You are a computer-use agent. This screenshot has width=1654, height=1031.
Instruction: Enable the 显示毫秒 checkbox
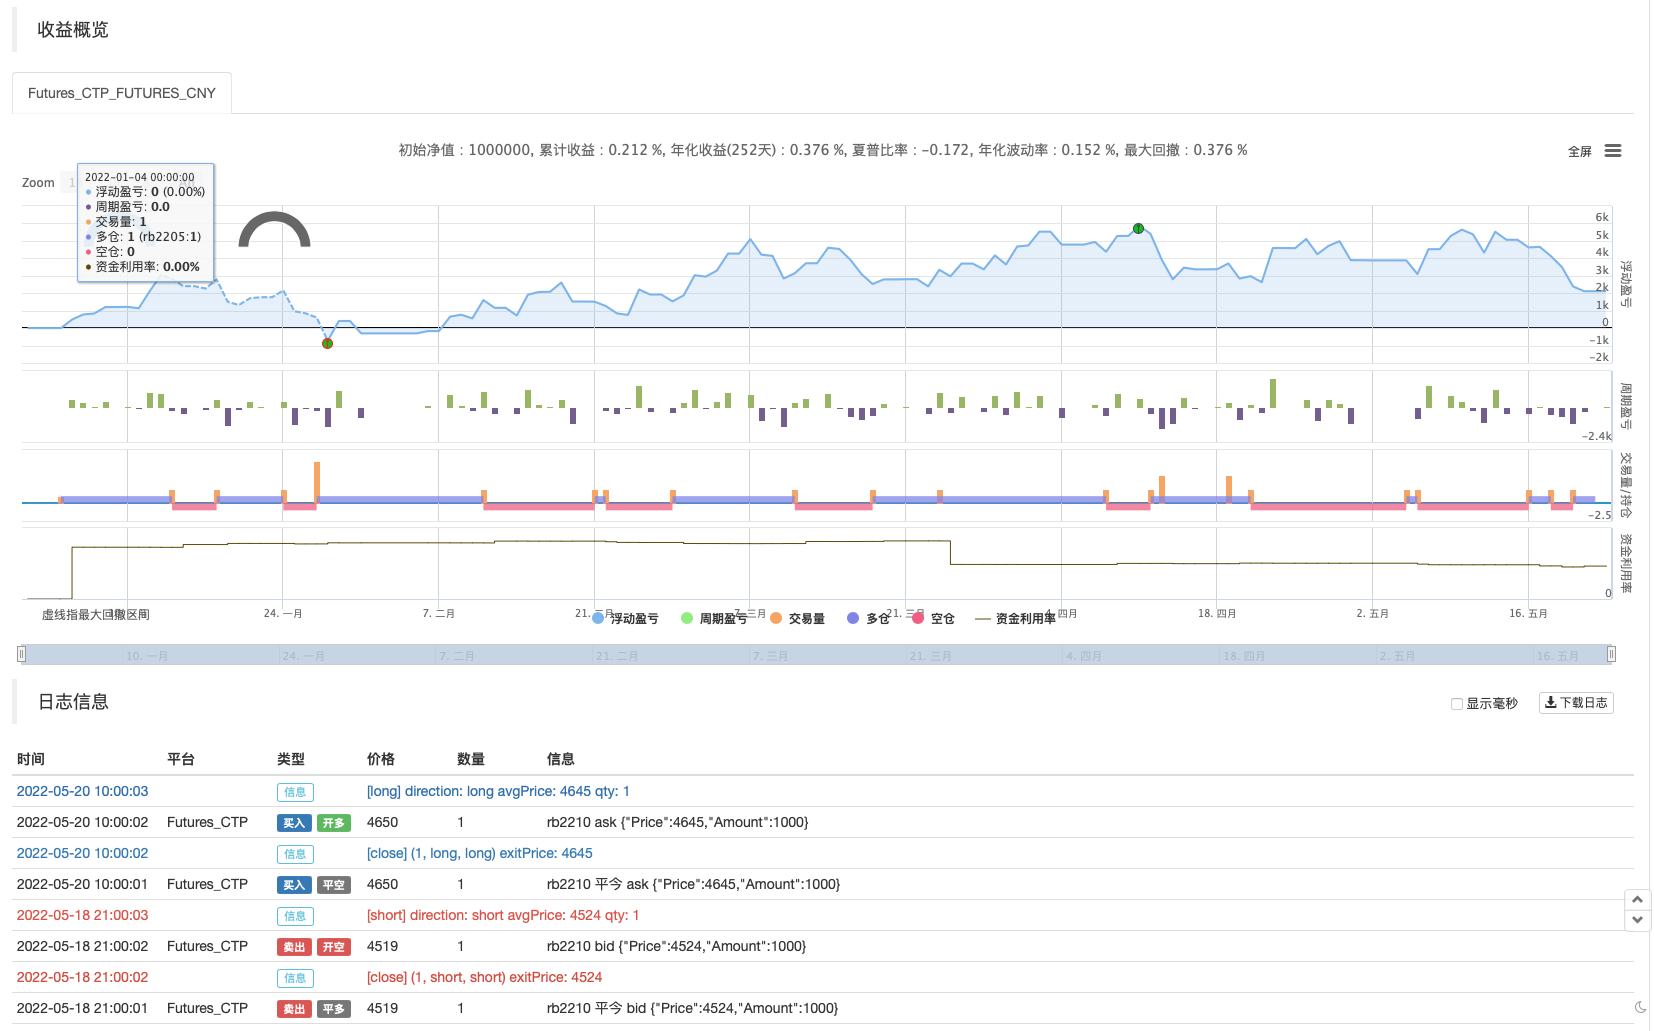coord(1457,704)
